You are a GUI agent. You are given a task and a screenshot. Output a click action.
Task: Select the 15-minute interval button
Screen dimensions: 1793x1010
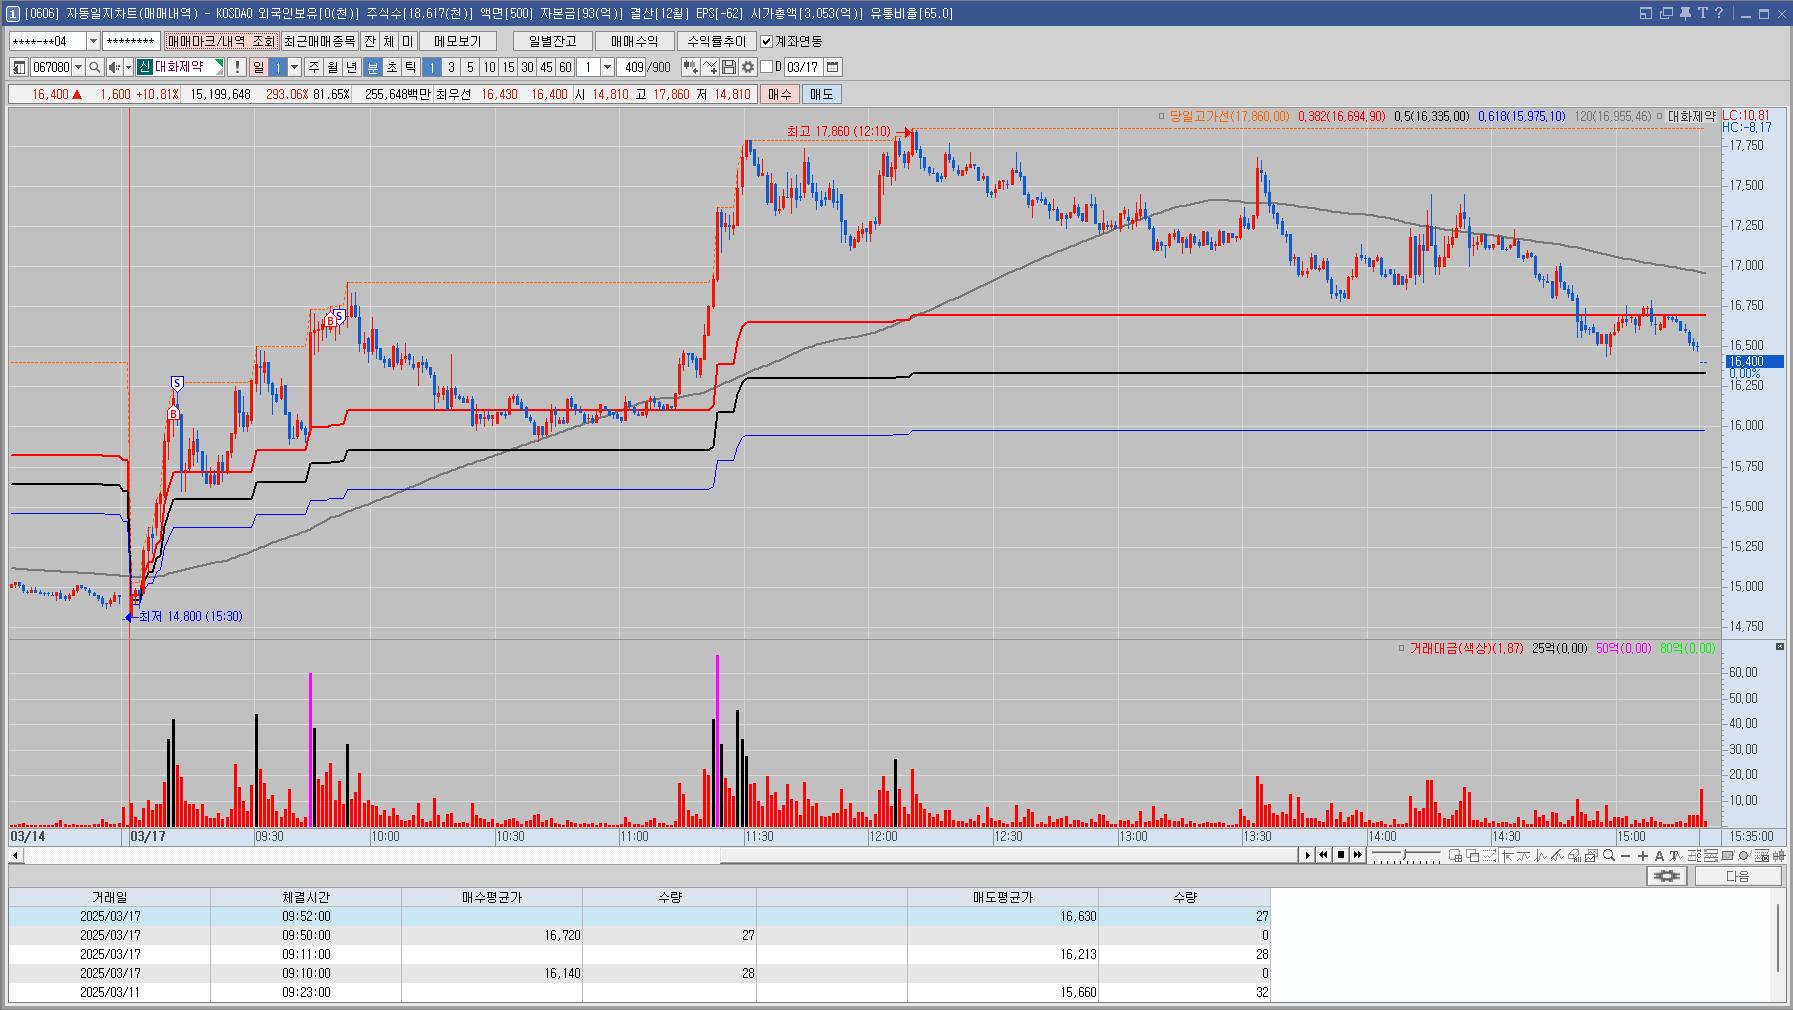pos(508,67)
